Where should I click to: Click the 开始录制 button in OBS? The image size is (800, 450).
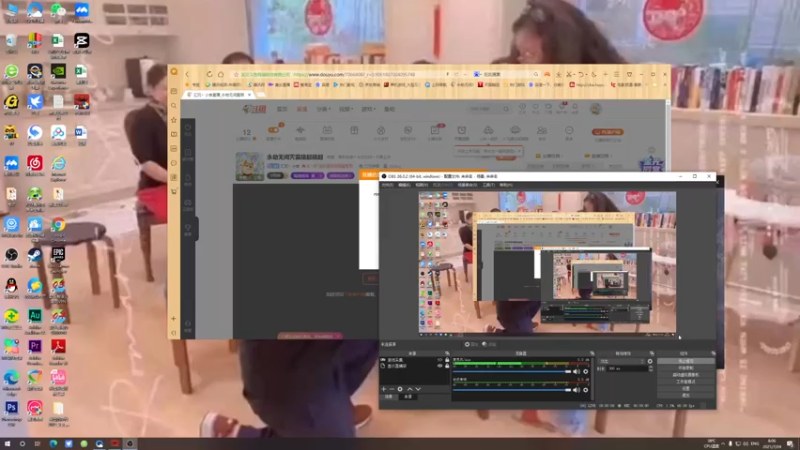686,368
